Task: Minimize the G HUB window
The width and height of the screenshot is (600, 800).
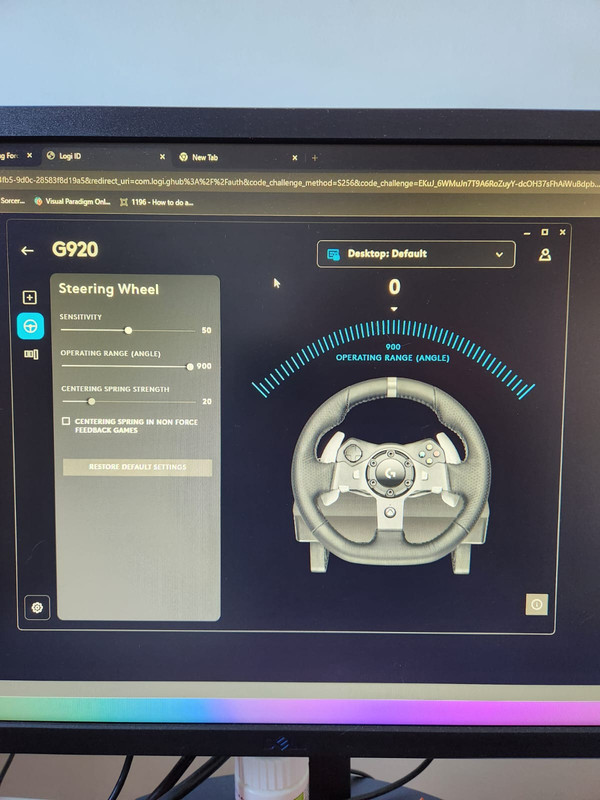Action: click(x=527, y=233)
